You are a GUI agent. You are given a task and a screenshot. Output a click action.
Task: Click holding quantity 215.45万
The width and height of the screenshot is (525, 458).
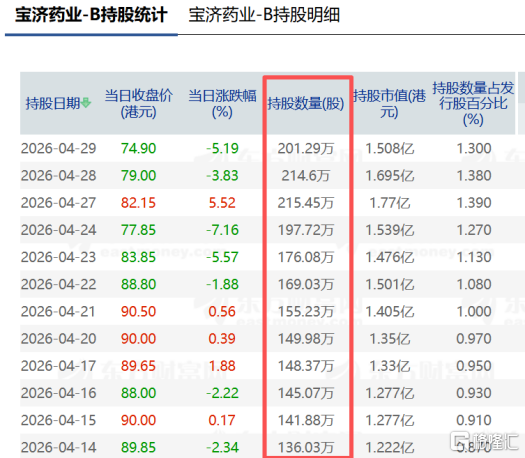[306, 203]
